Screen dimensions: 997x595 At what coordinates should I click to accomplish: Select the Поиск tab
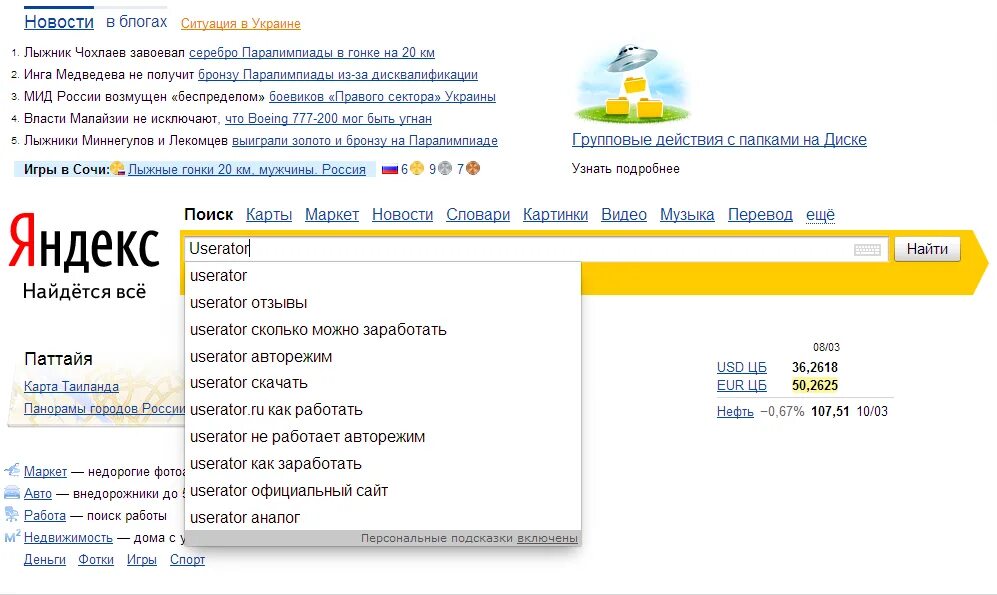(x=209, y=215)
